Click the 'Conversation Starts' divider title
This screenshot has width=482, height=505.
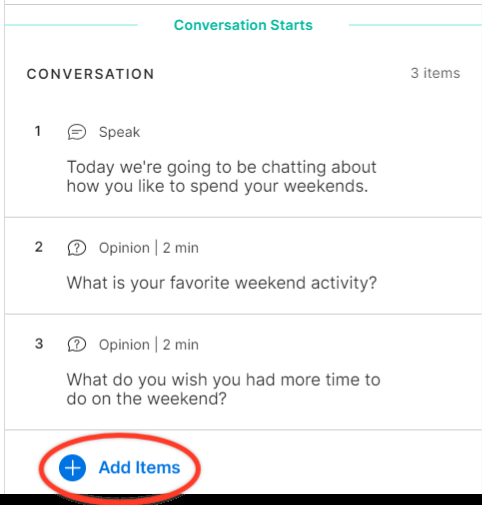pyautogui.click(x=243, y=25)
